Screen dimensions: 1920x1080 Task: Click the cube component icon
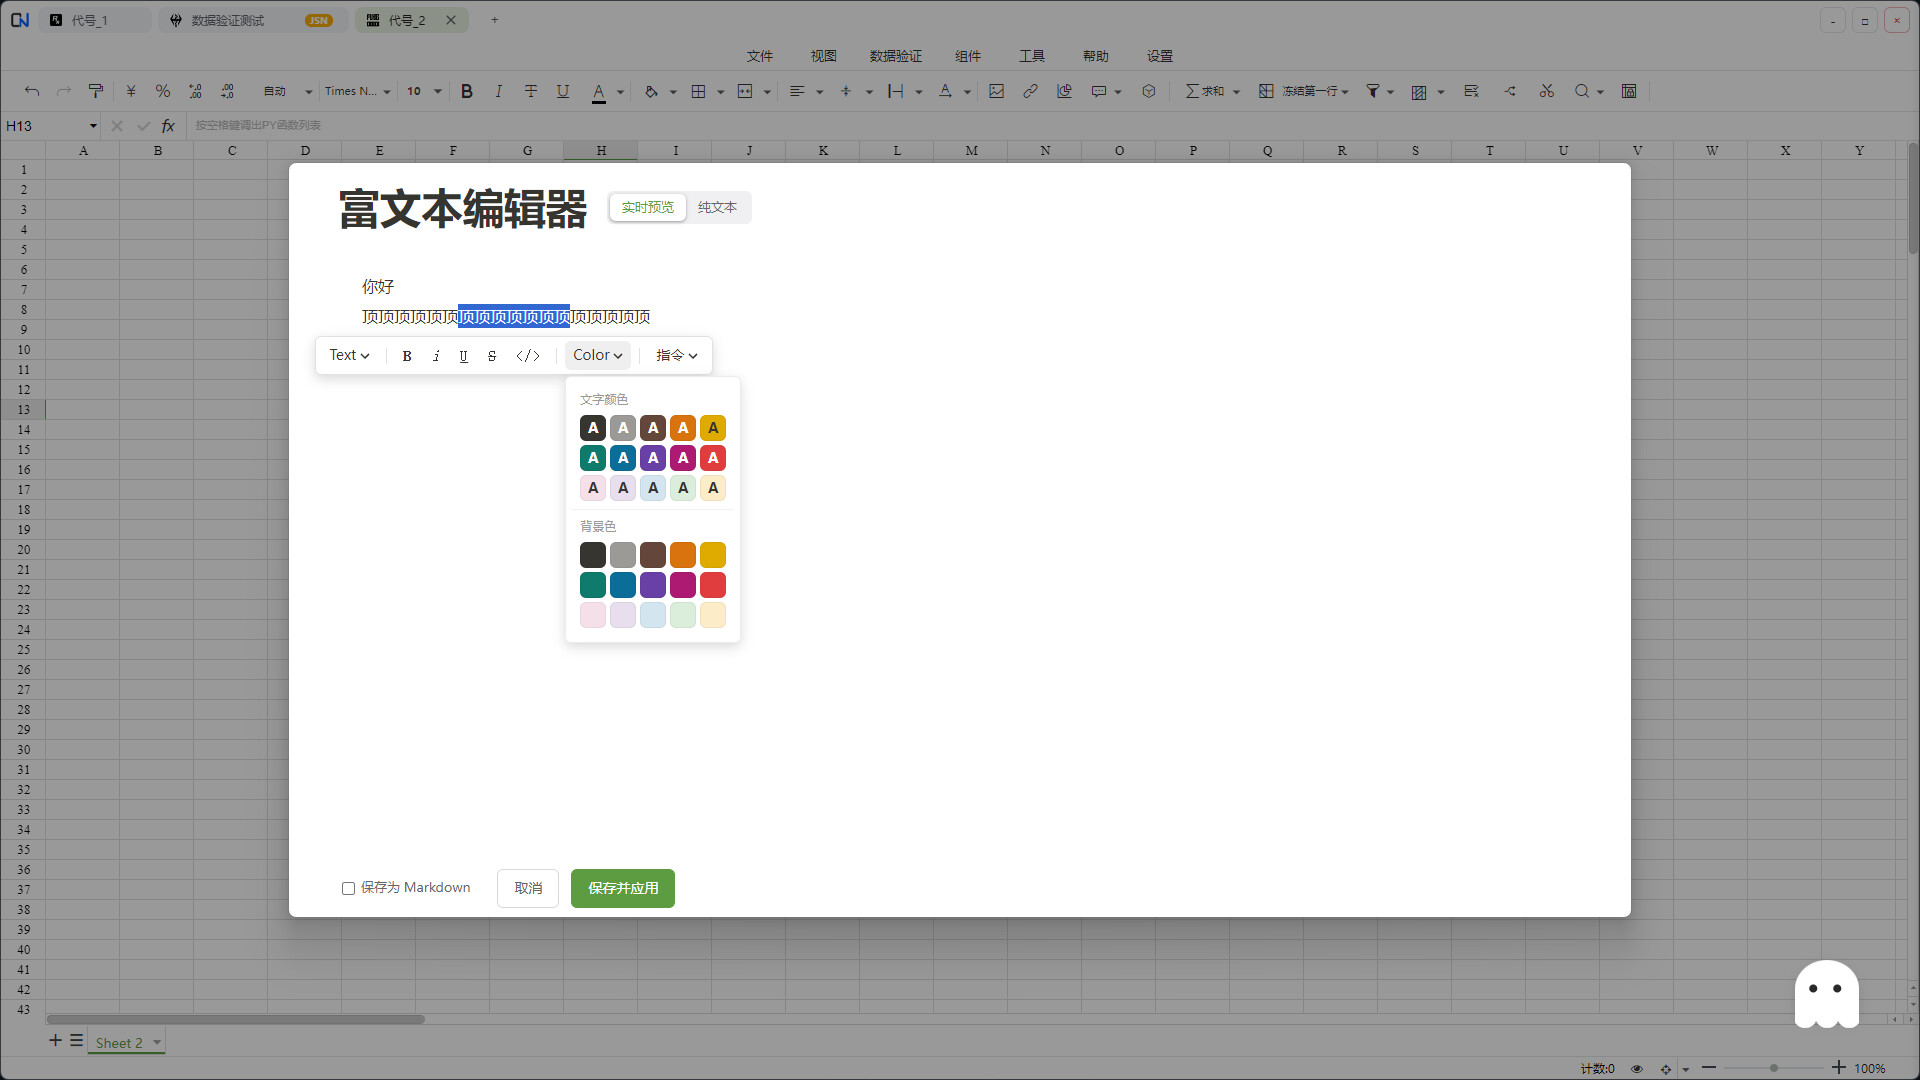(1149, 91)
